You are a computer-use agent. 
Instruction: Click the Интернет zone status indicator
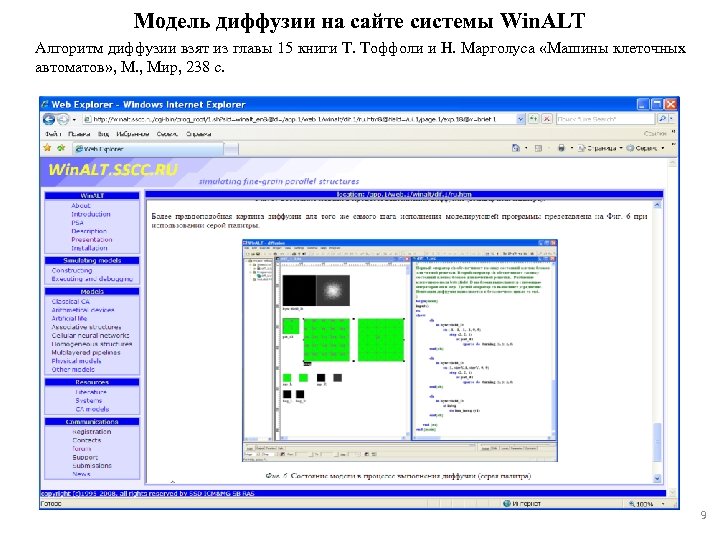522,504
